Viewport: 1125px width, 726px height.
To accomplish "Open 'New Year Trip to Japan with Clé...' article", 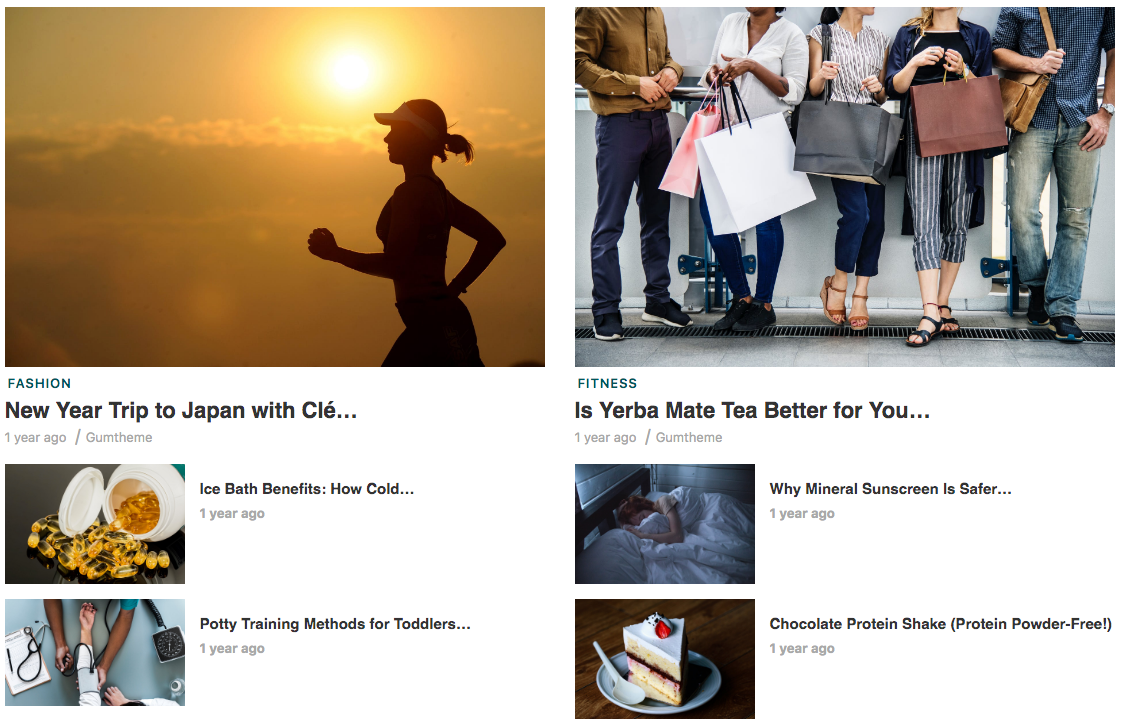I will pos(181,410).
